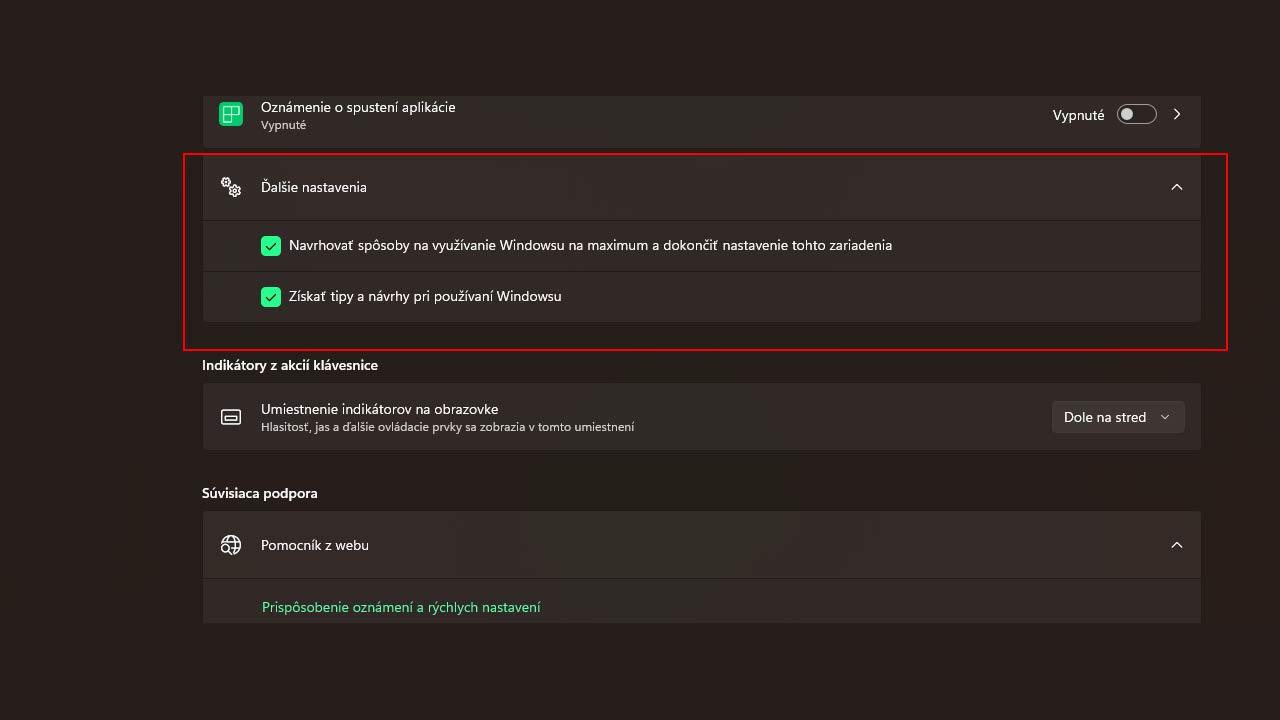Uncheck Získať tipy a návrhy checkbox
Viewport: 1280px width, 720px height.
pyautogui.click(x=271, y=296)
